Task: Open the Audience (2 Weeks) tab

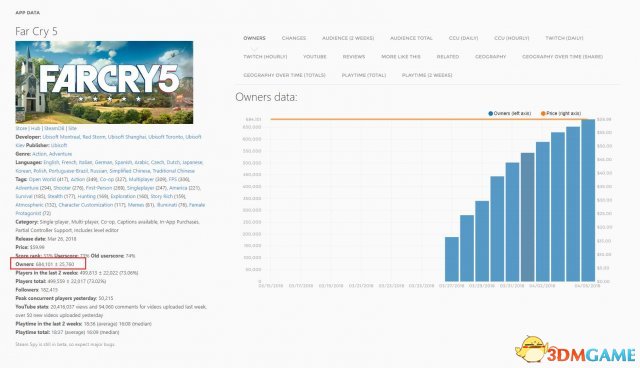Action: (x=348, y=38)
